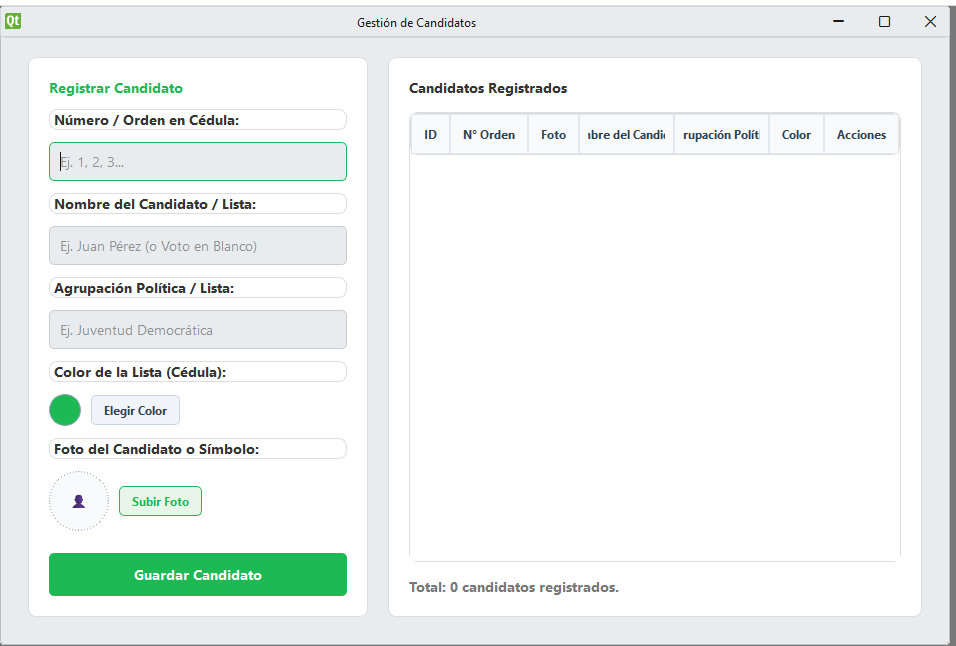
Task: Maximize the Gestión de Candidatos window
Action: coord(885,21)
